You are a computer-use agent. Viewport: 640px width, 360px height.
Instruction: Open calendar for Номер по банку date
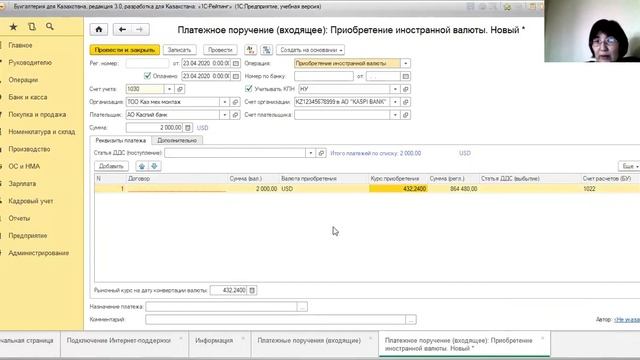[x=405, y=76]
